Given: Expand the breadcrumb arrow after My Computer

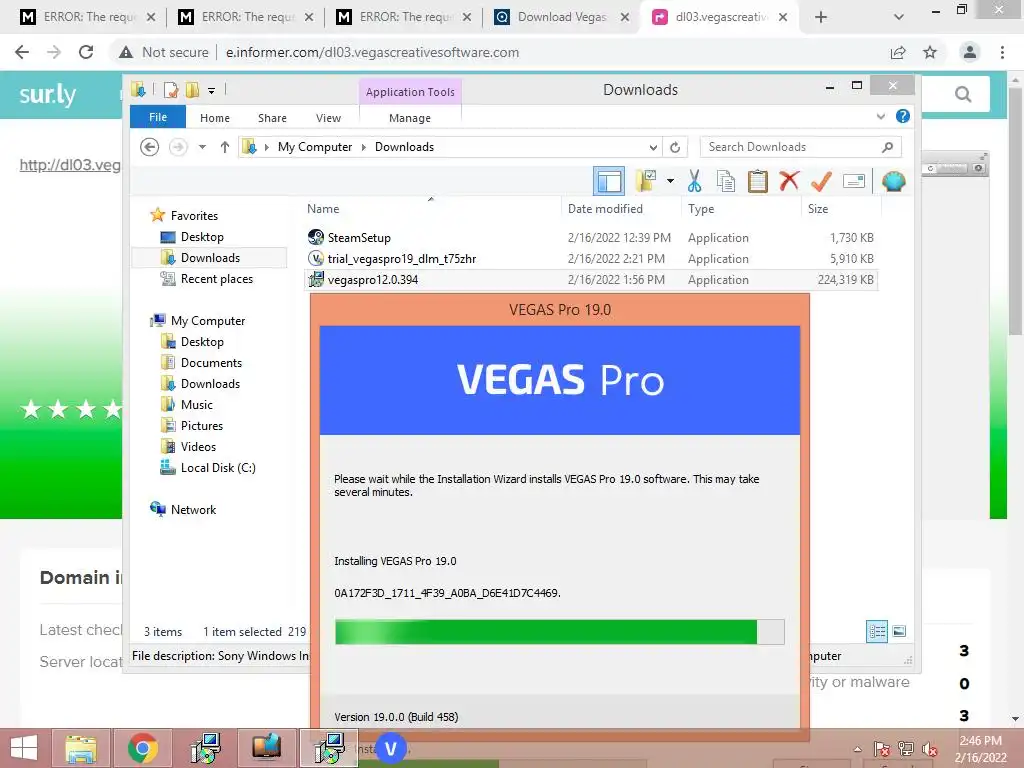Looking at the screenshot, I should click(364, 147).
